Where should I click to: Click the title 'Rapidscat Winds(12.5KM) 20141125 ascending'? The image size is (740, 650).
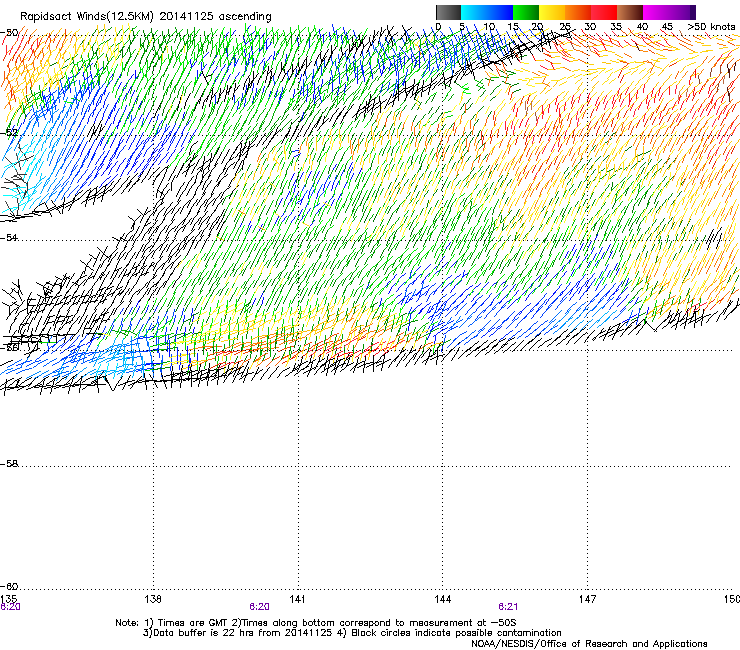[146, 17]
